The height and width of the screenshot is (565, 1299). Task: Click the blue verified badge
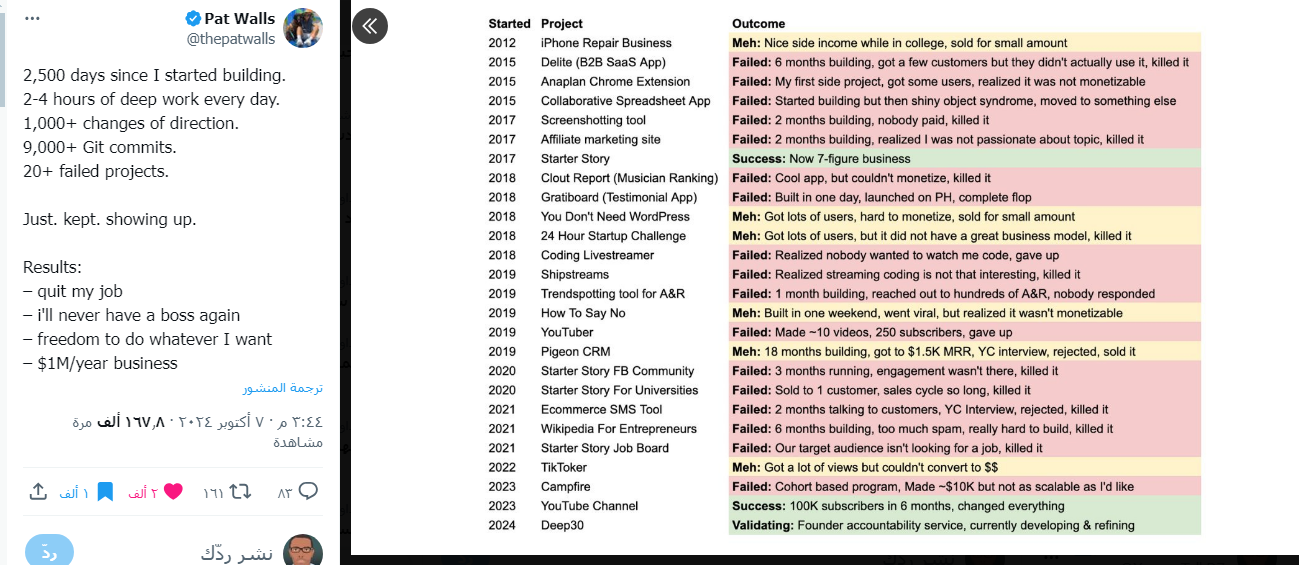tap(193, 19)
